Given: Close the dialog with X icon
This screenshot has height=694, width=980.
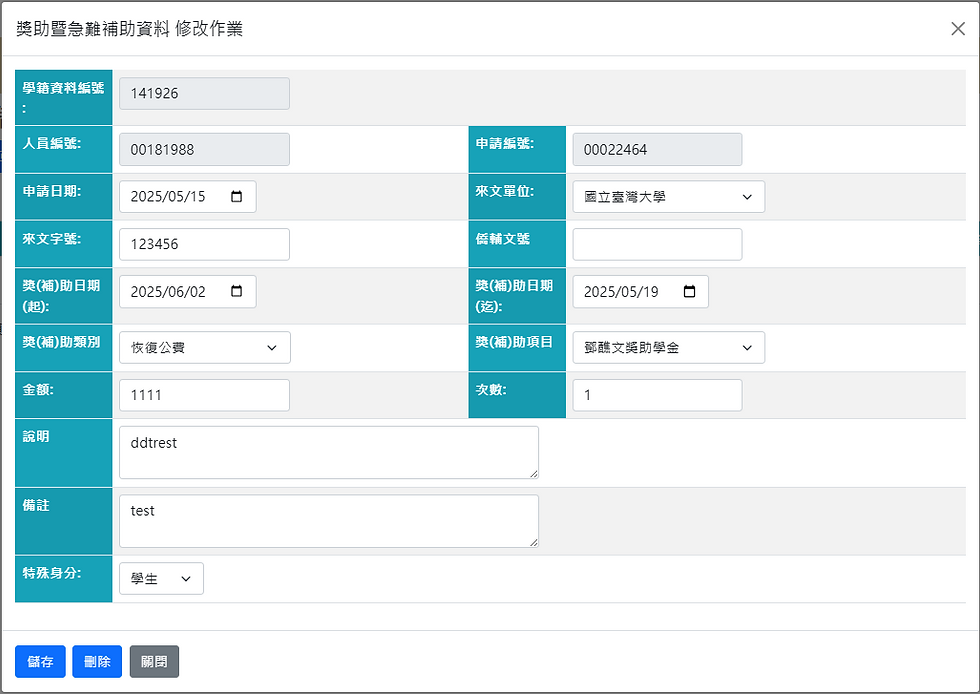Looking at the screenshot, I should pos(957,29).
